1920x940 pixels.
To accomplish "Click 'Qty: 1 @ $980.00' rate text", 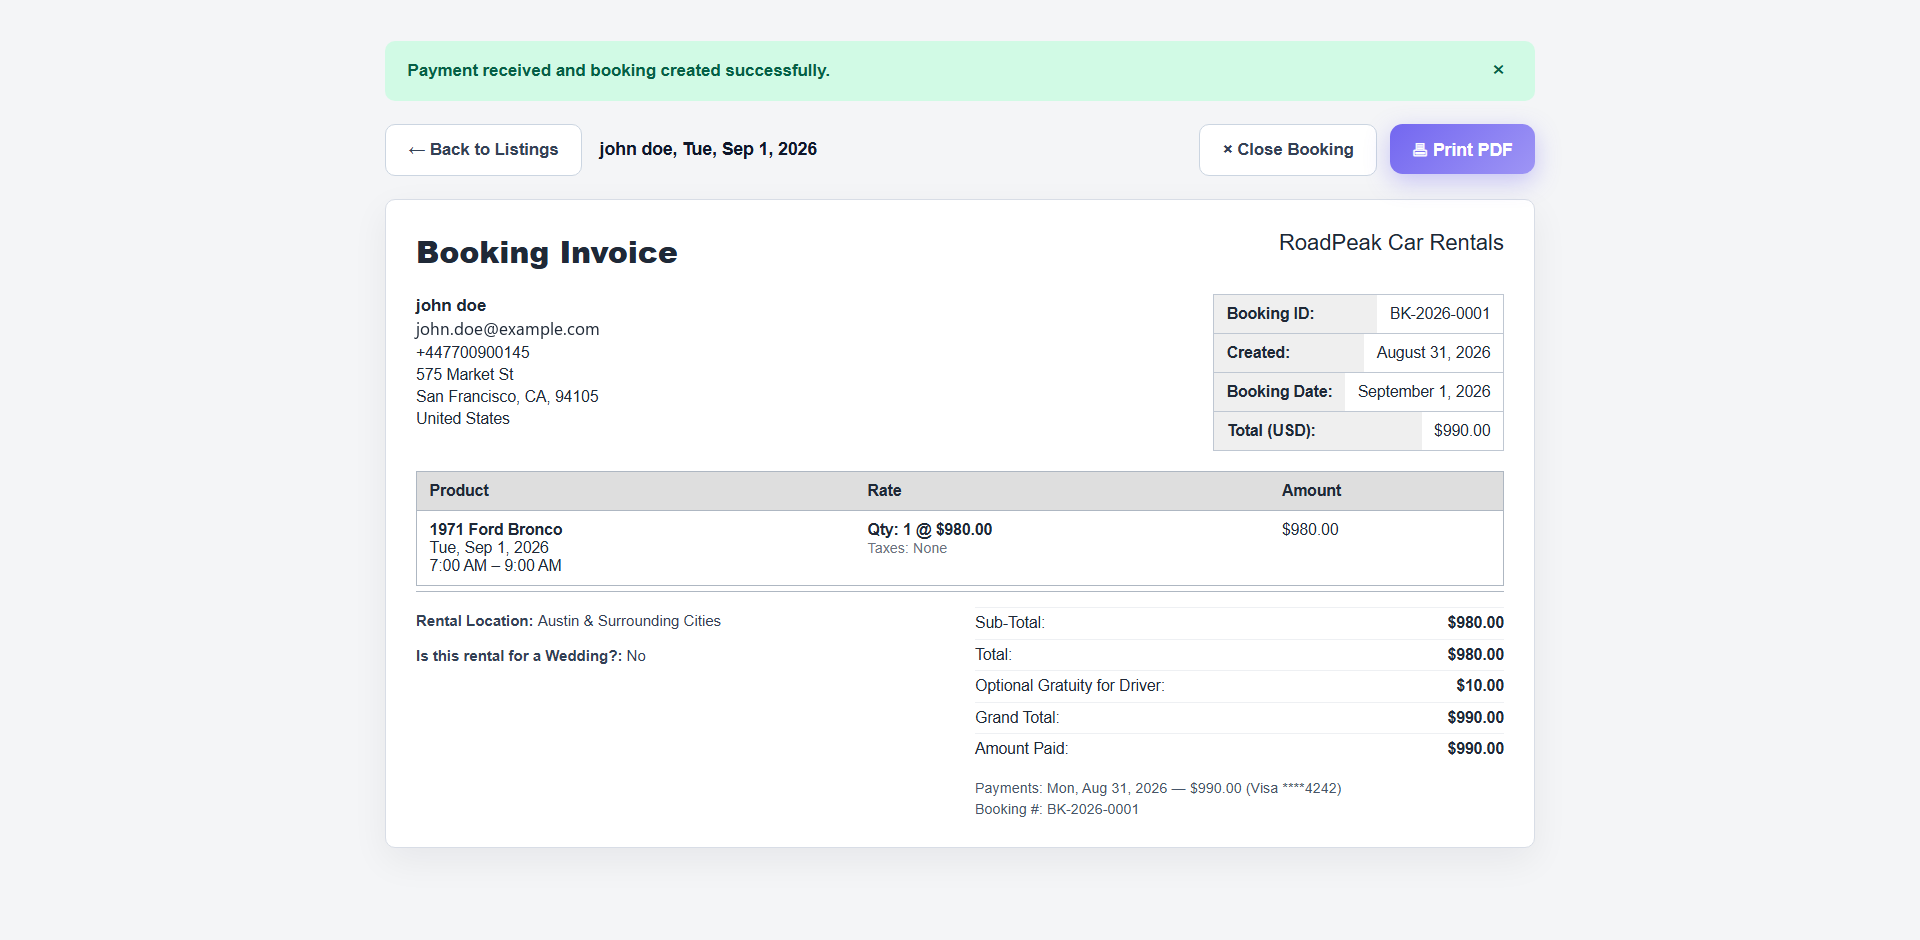I will tap(930, 529).
